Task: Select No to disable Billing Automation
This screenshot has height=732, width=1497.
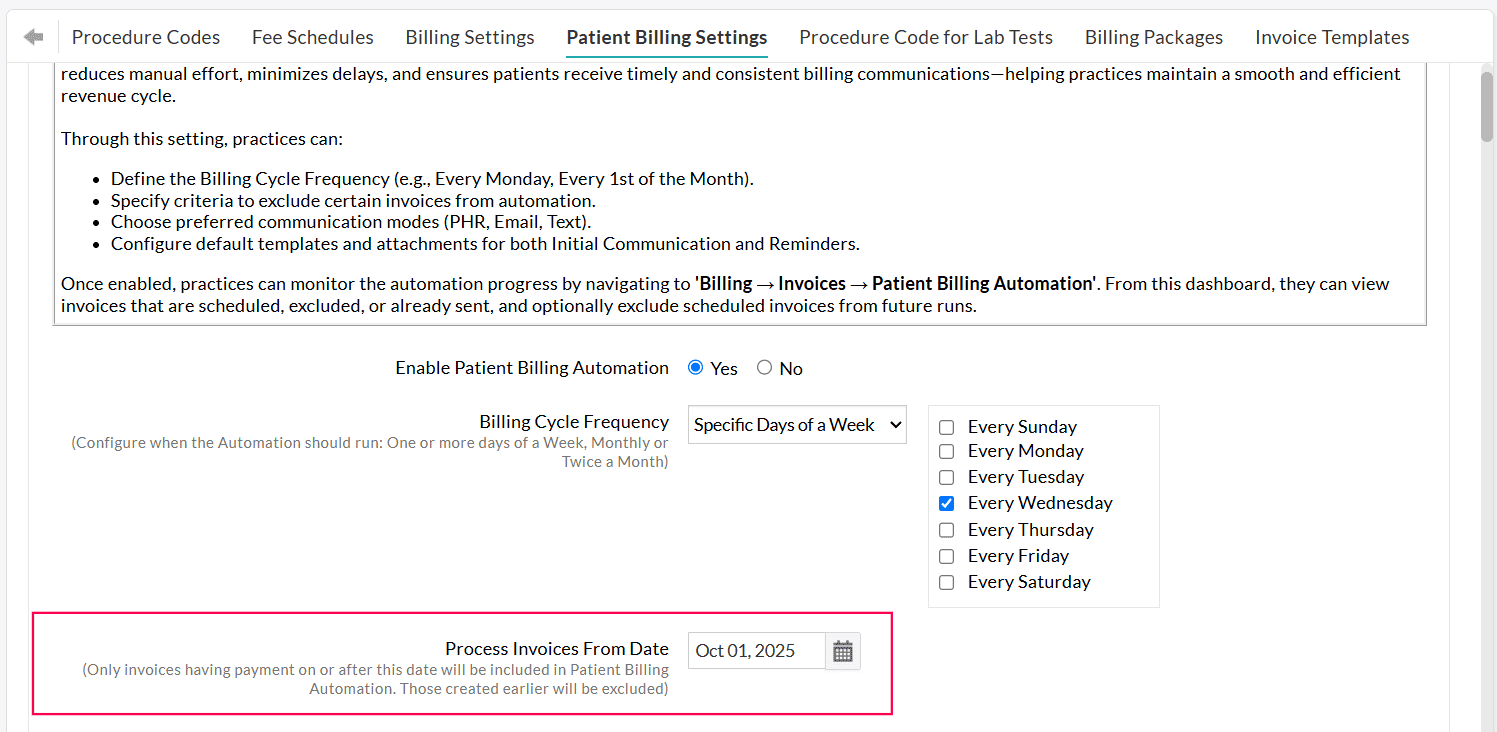Action: tap(765, 368)
